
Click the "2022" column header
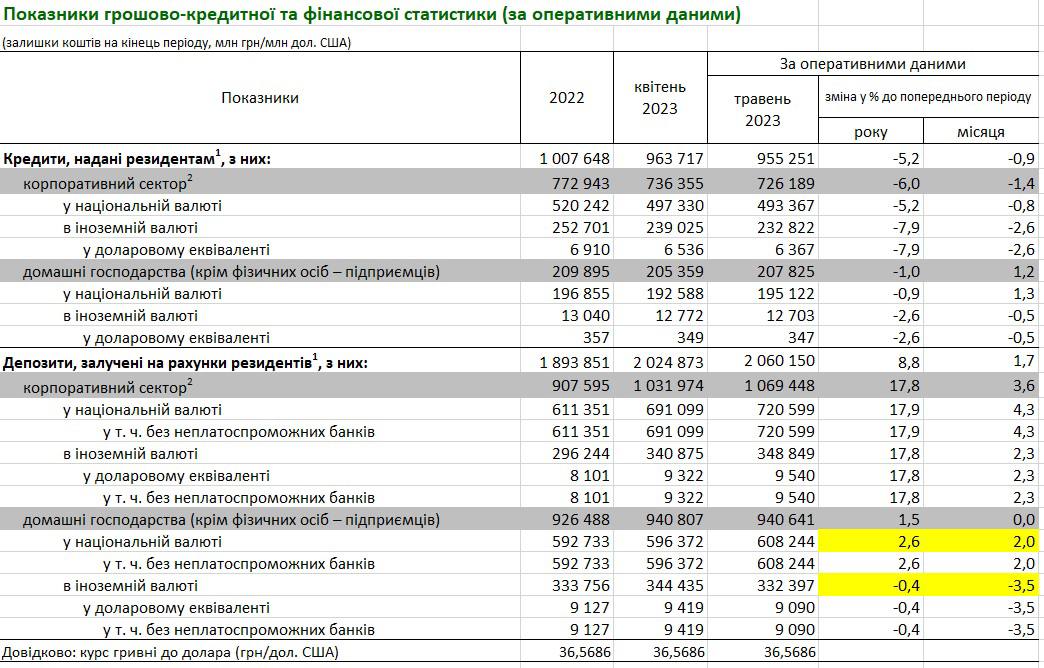coord(567,97)
